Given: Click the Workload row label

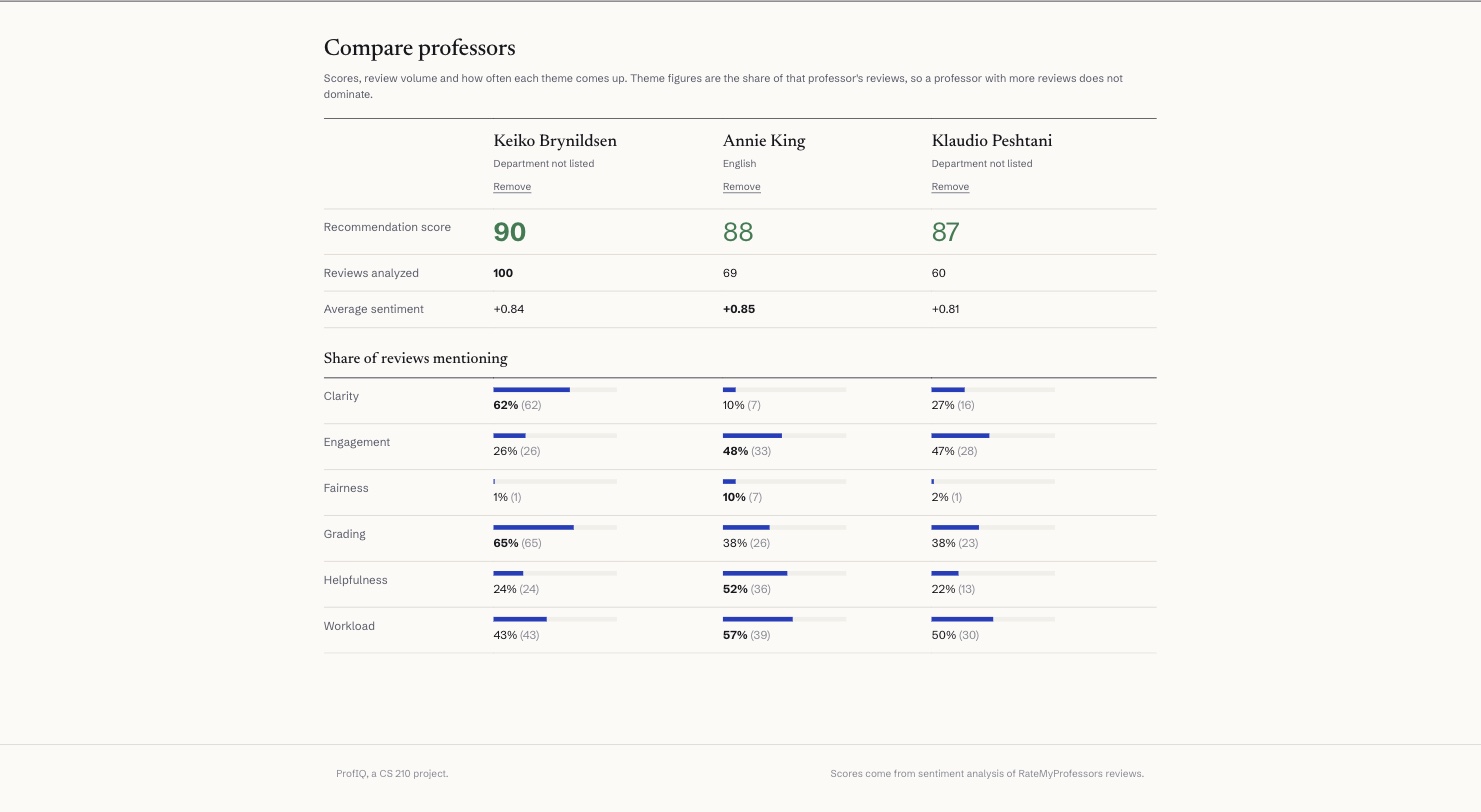Looking at the screenshot, I should pos(349,626).
